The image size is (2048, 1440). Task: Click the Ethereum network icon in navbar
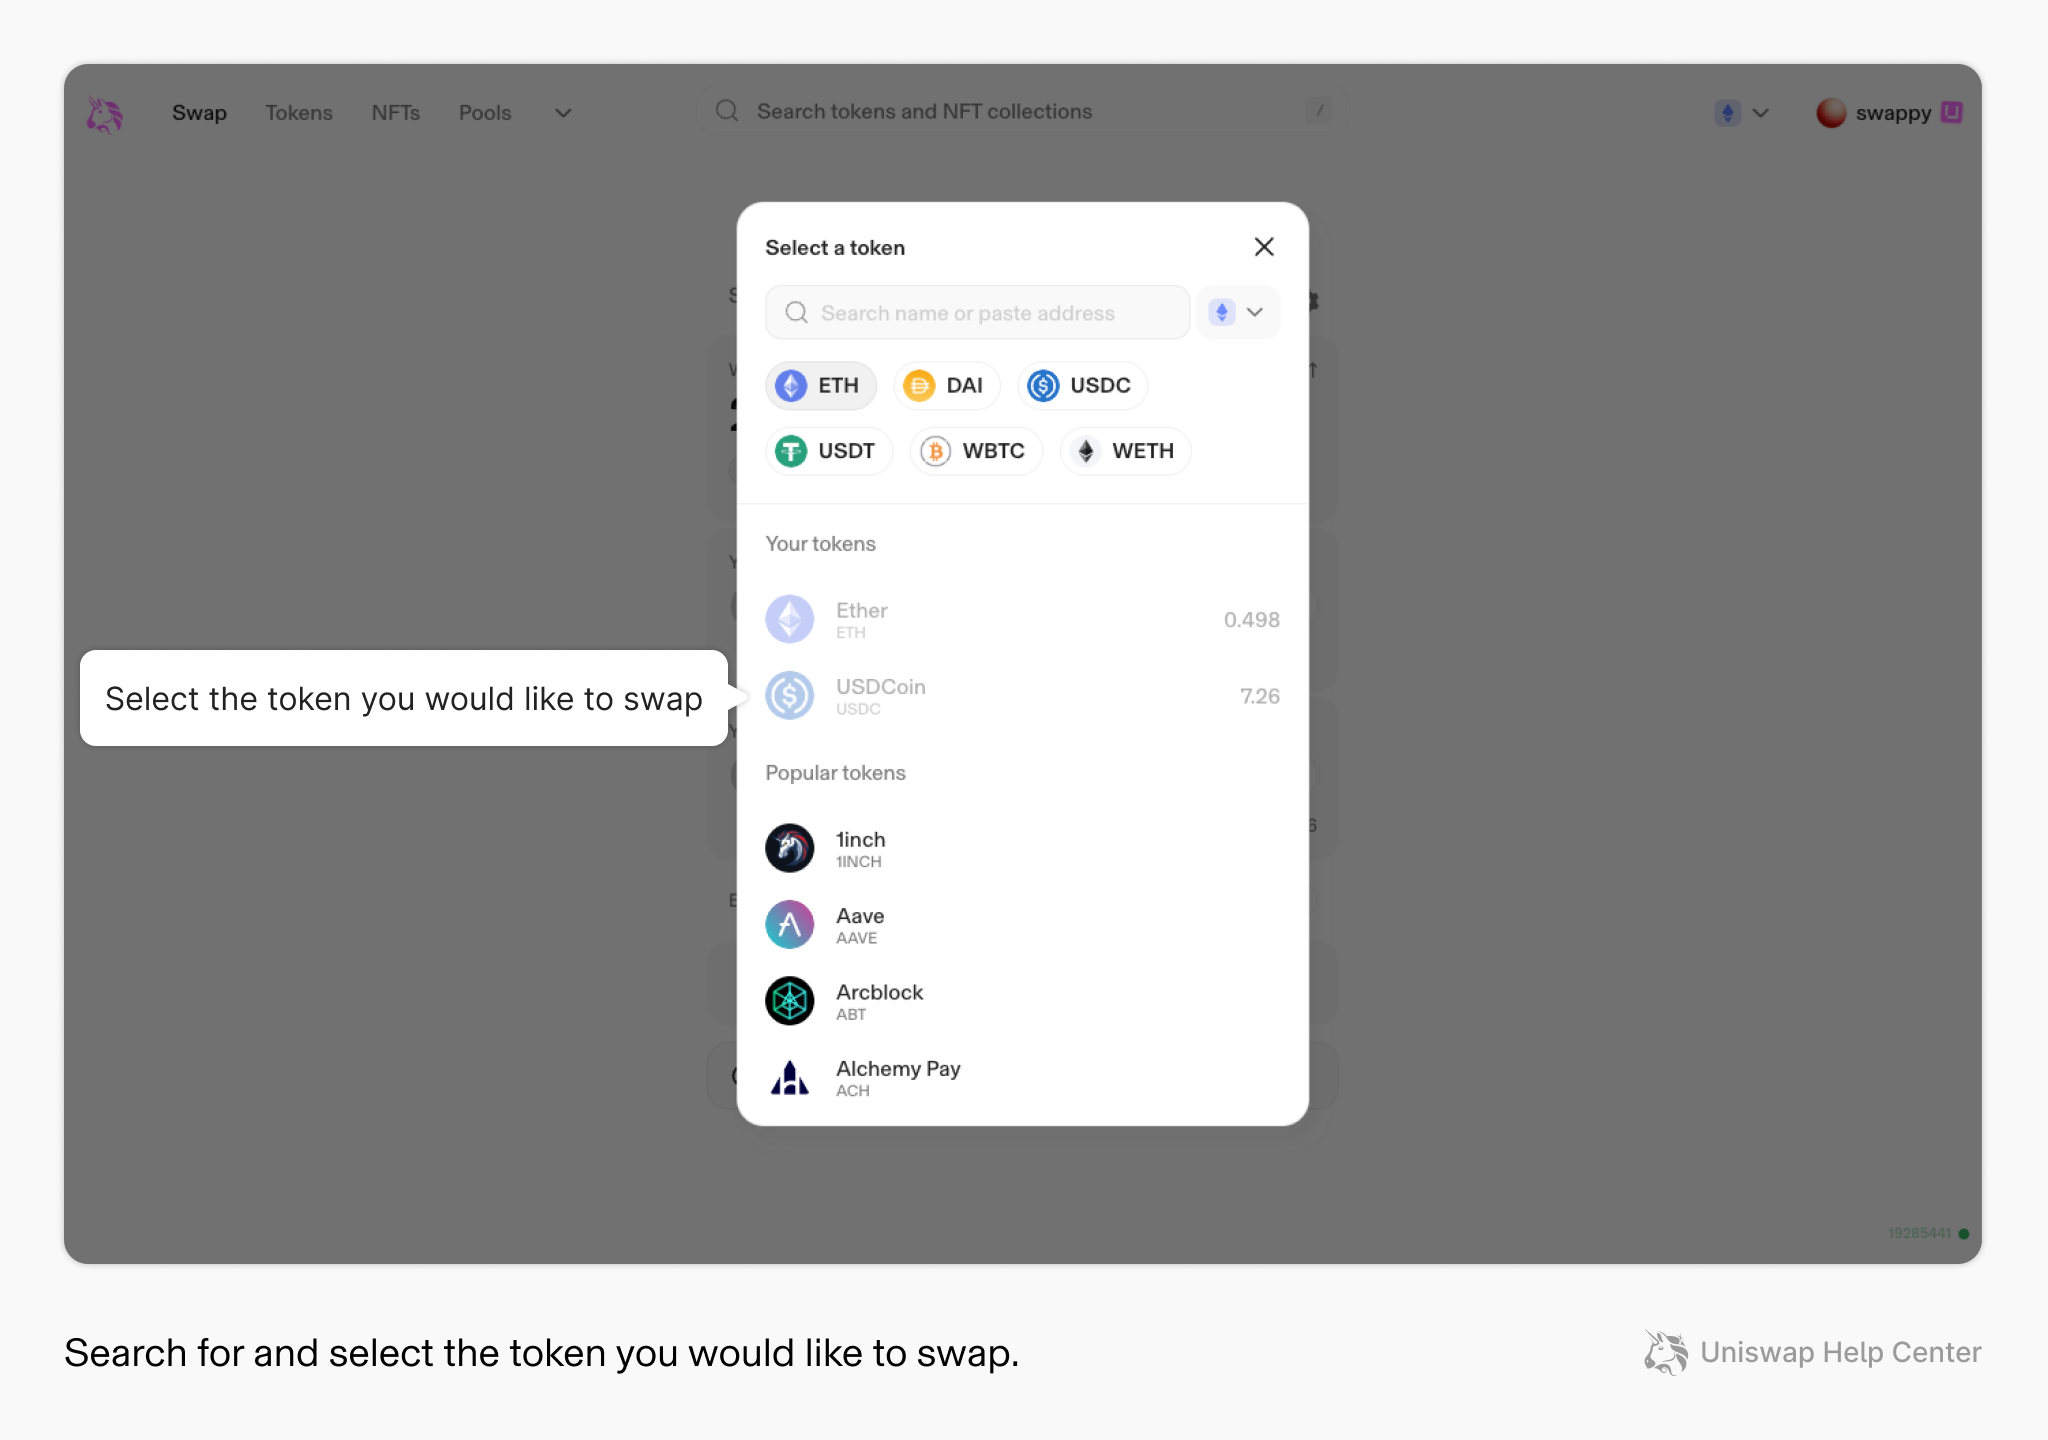tap(1727, 113)
